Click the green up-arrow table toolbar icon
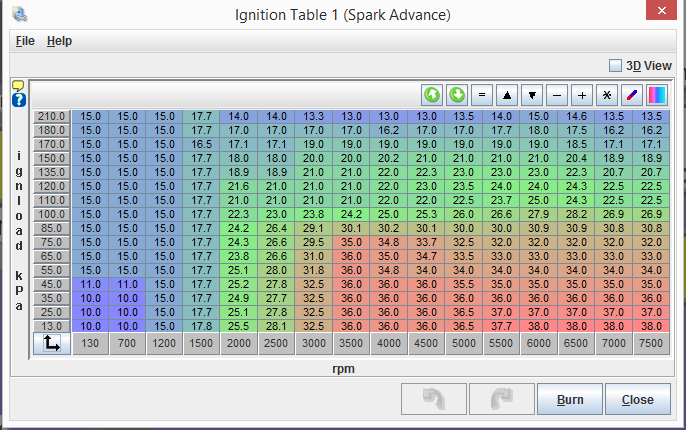The height and width of the screenshot is (430, 686). pos(432,95)
